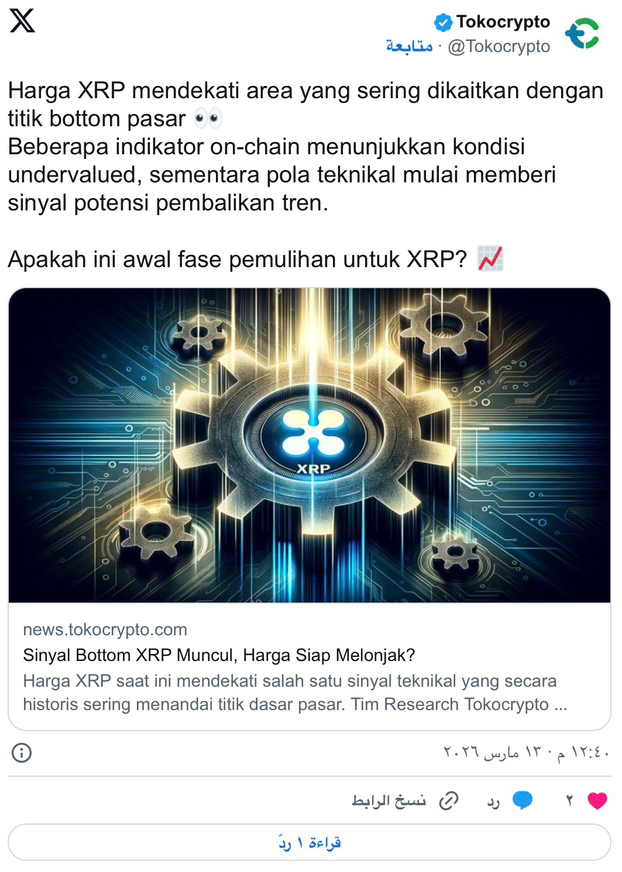
Task: Click the Tokocrypto profile avatar
Action: 582,33
